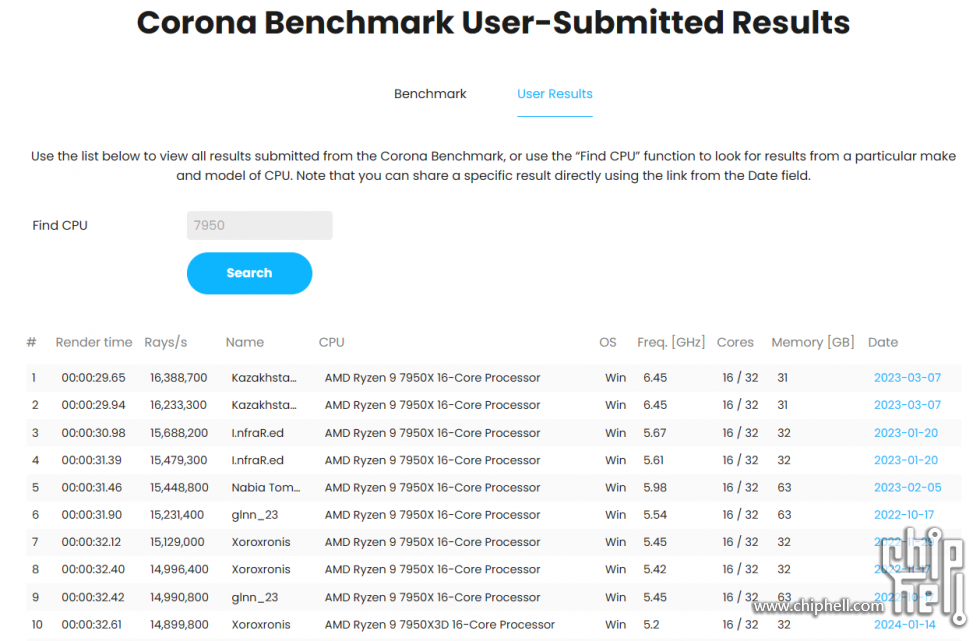980x641 pixels.
Task: Click the render time 00:00:32.12
Action: point(91,542)
